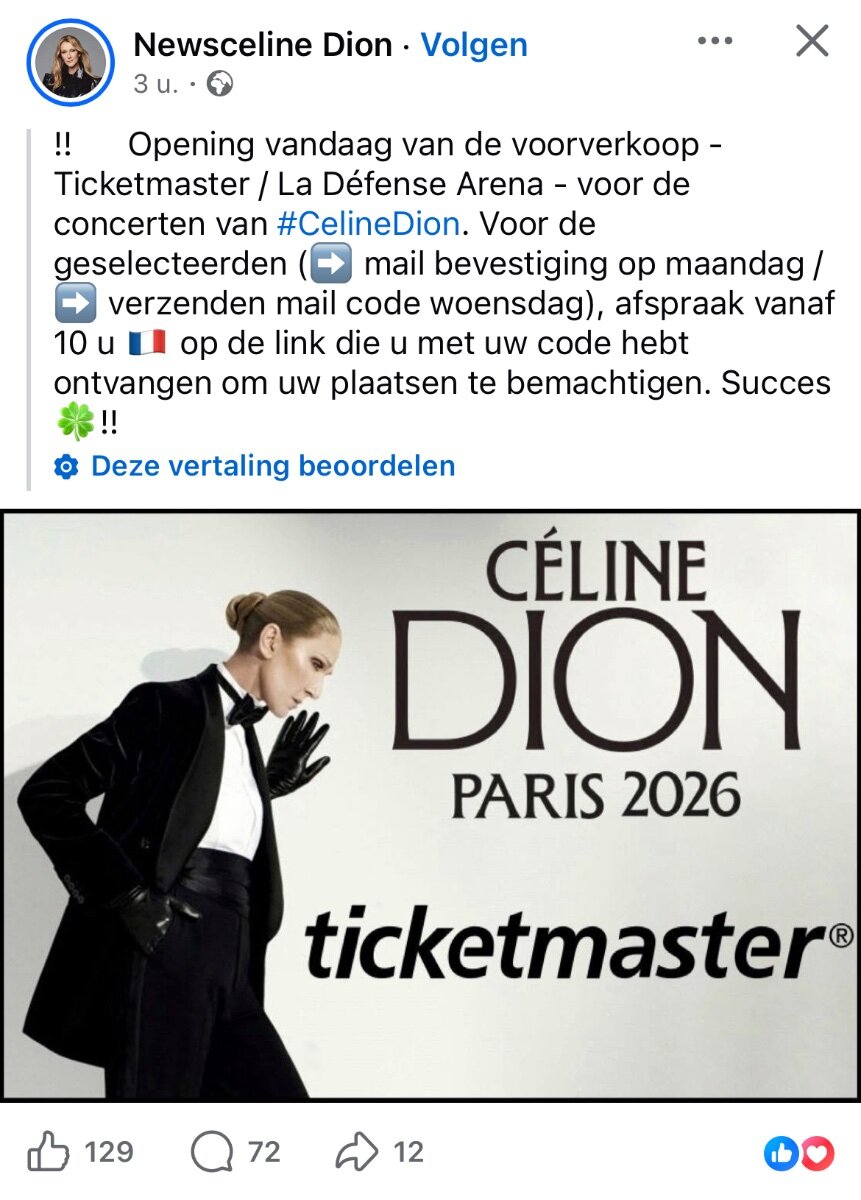Viewport: 861px width, 1200px height.
Task: Open the three-dot post options menu
Action: pyautogui.click(x=715, y=41)
